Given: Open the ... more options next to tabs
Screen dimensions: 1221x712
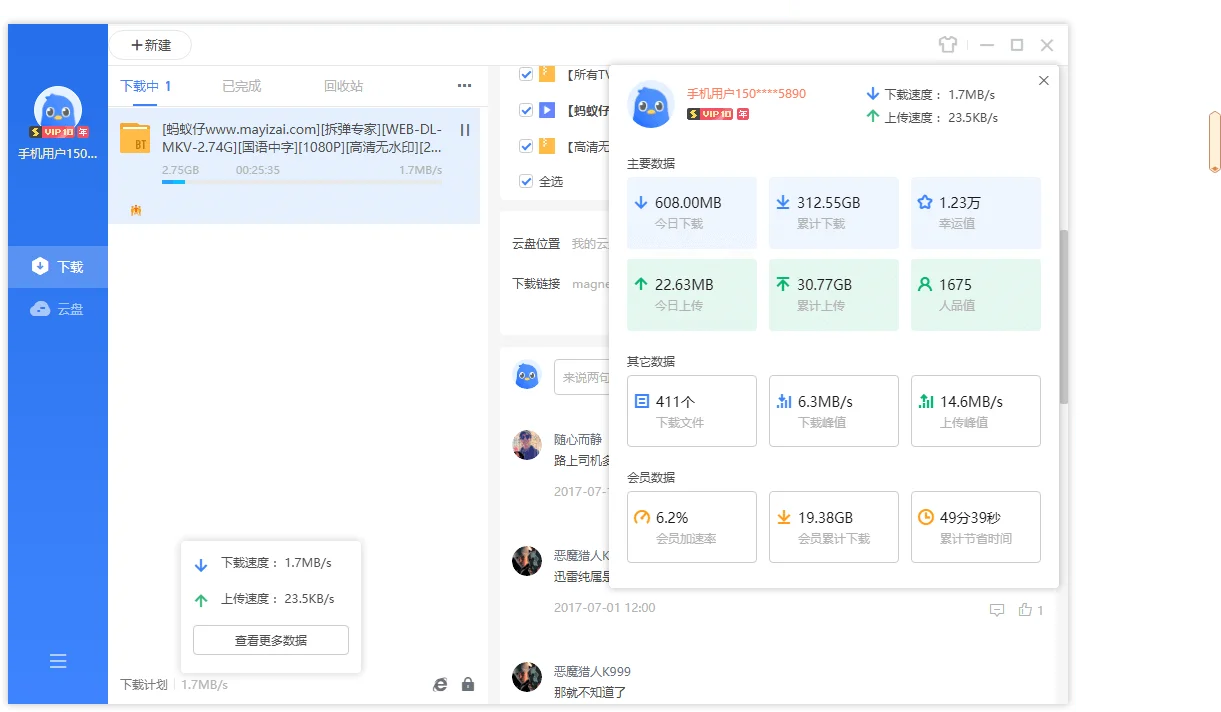Looking at the screenshot, I should [463, 86].
